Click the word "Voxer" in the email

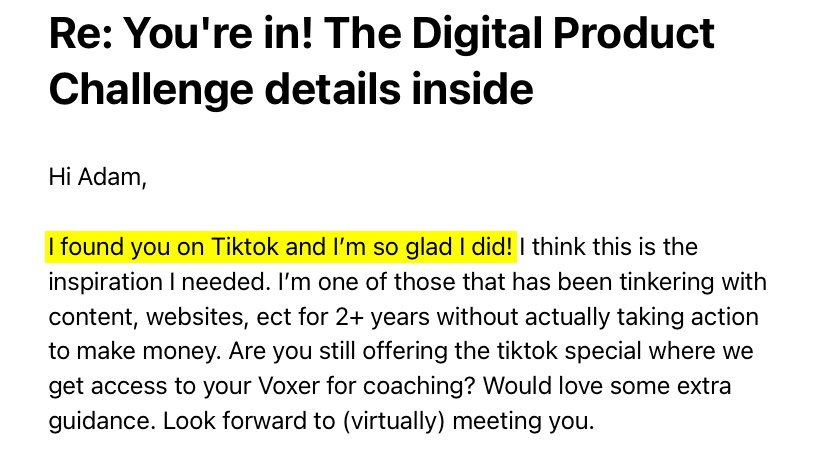pos(289,386)
